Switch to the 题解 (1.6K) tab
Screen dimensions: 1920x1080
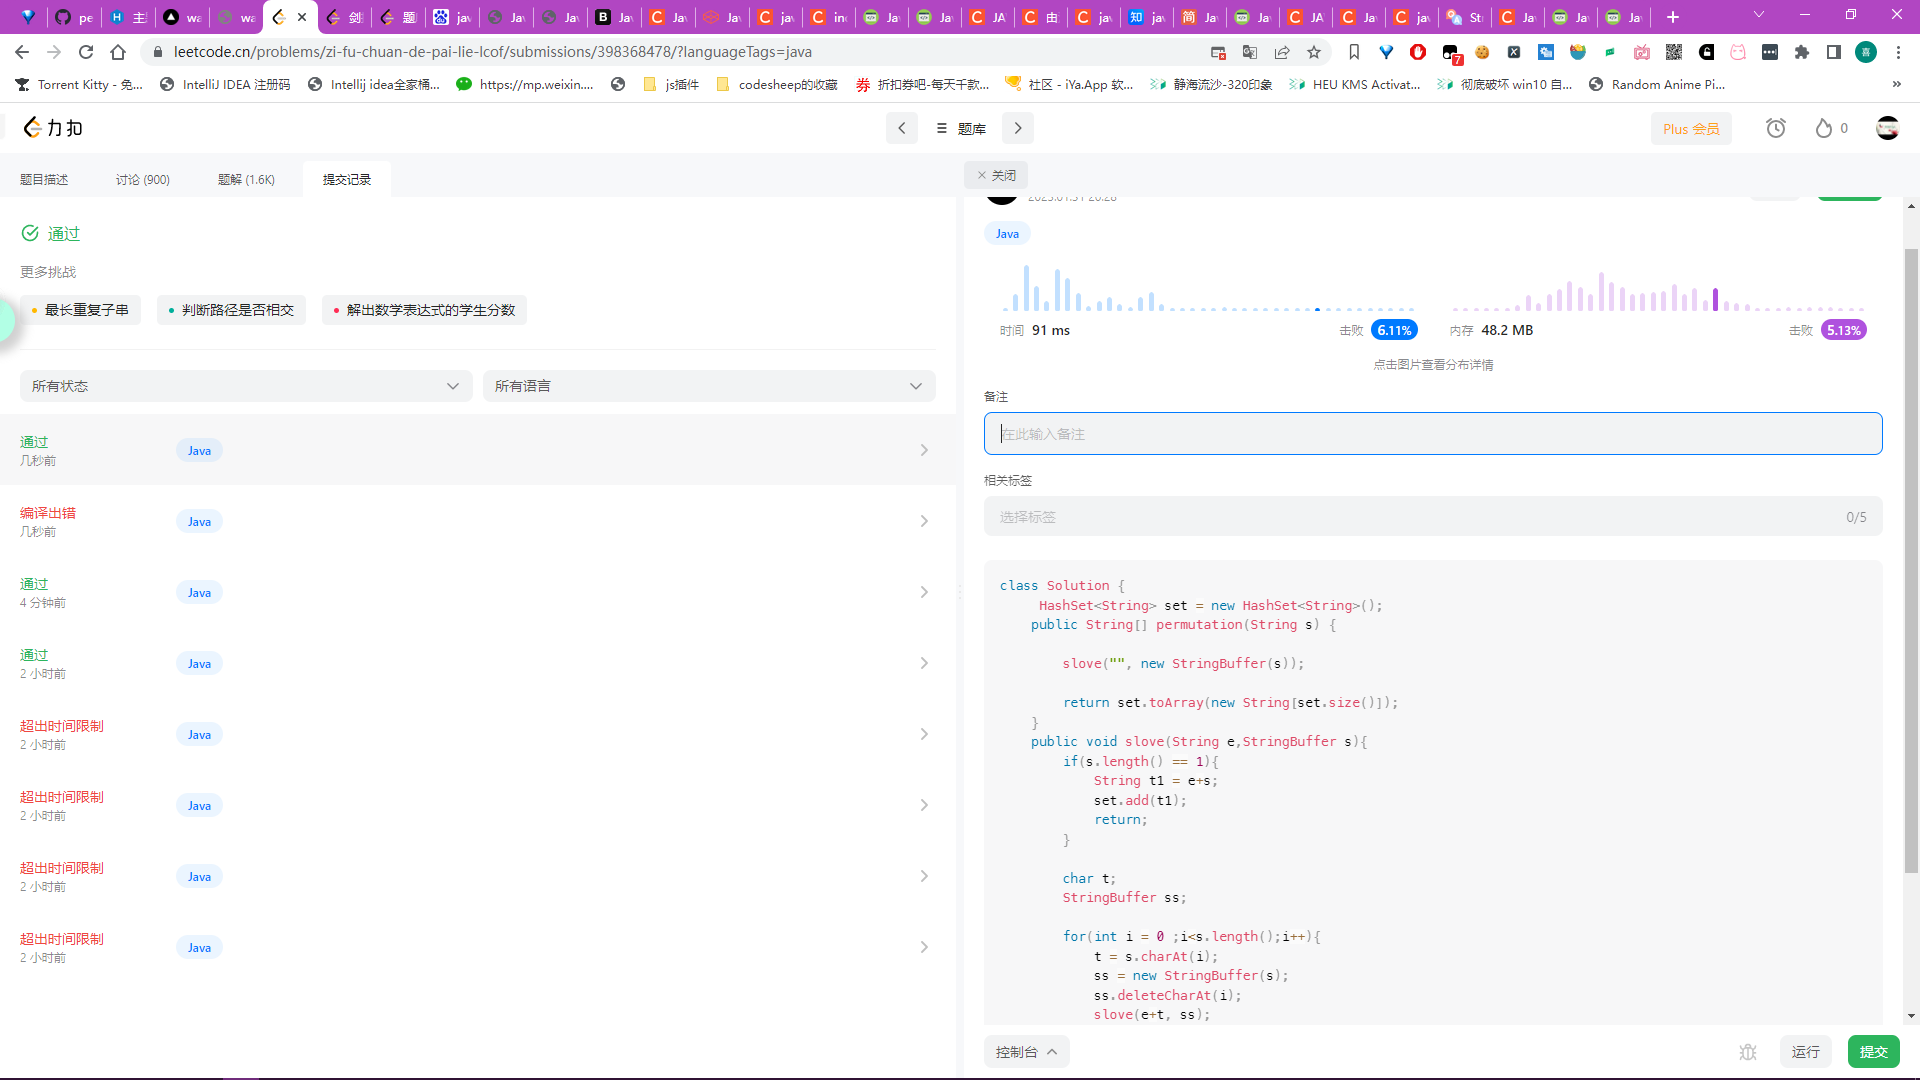pyautogui.click(x=246, y=180)
